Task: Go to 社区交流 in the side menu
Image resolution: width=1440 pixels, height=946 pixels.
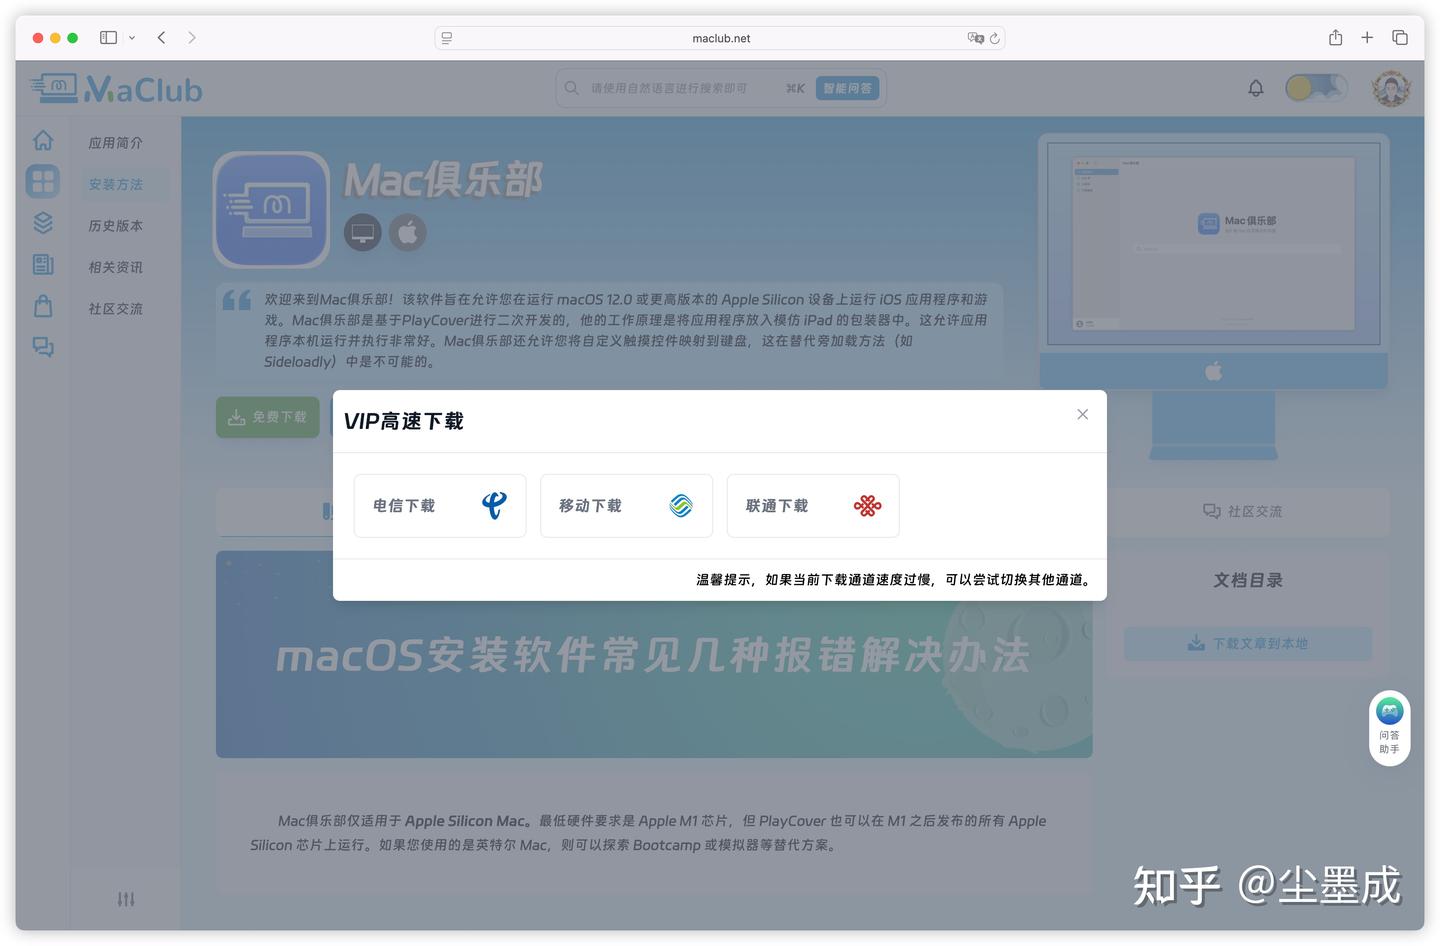Action: (x=116, y=309)
